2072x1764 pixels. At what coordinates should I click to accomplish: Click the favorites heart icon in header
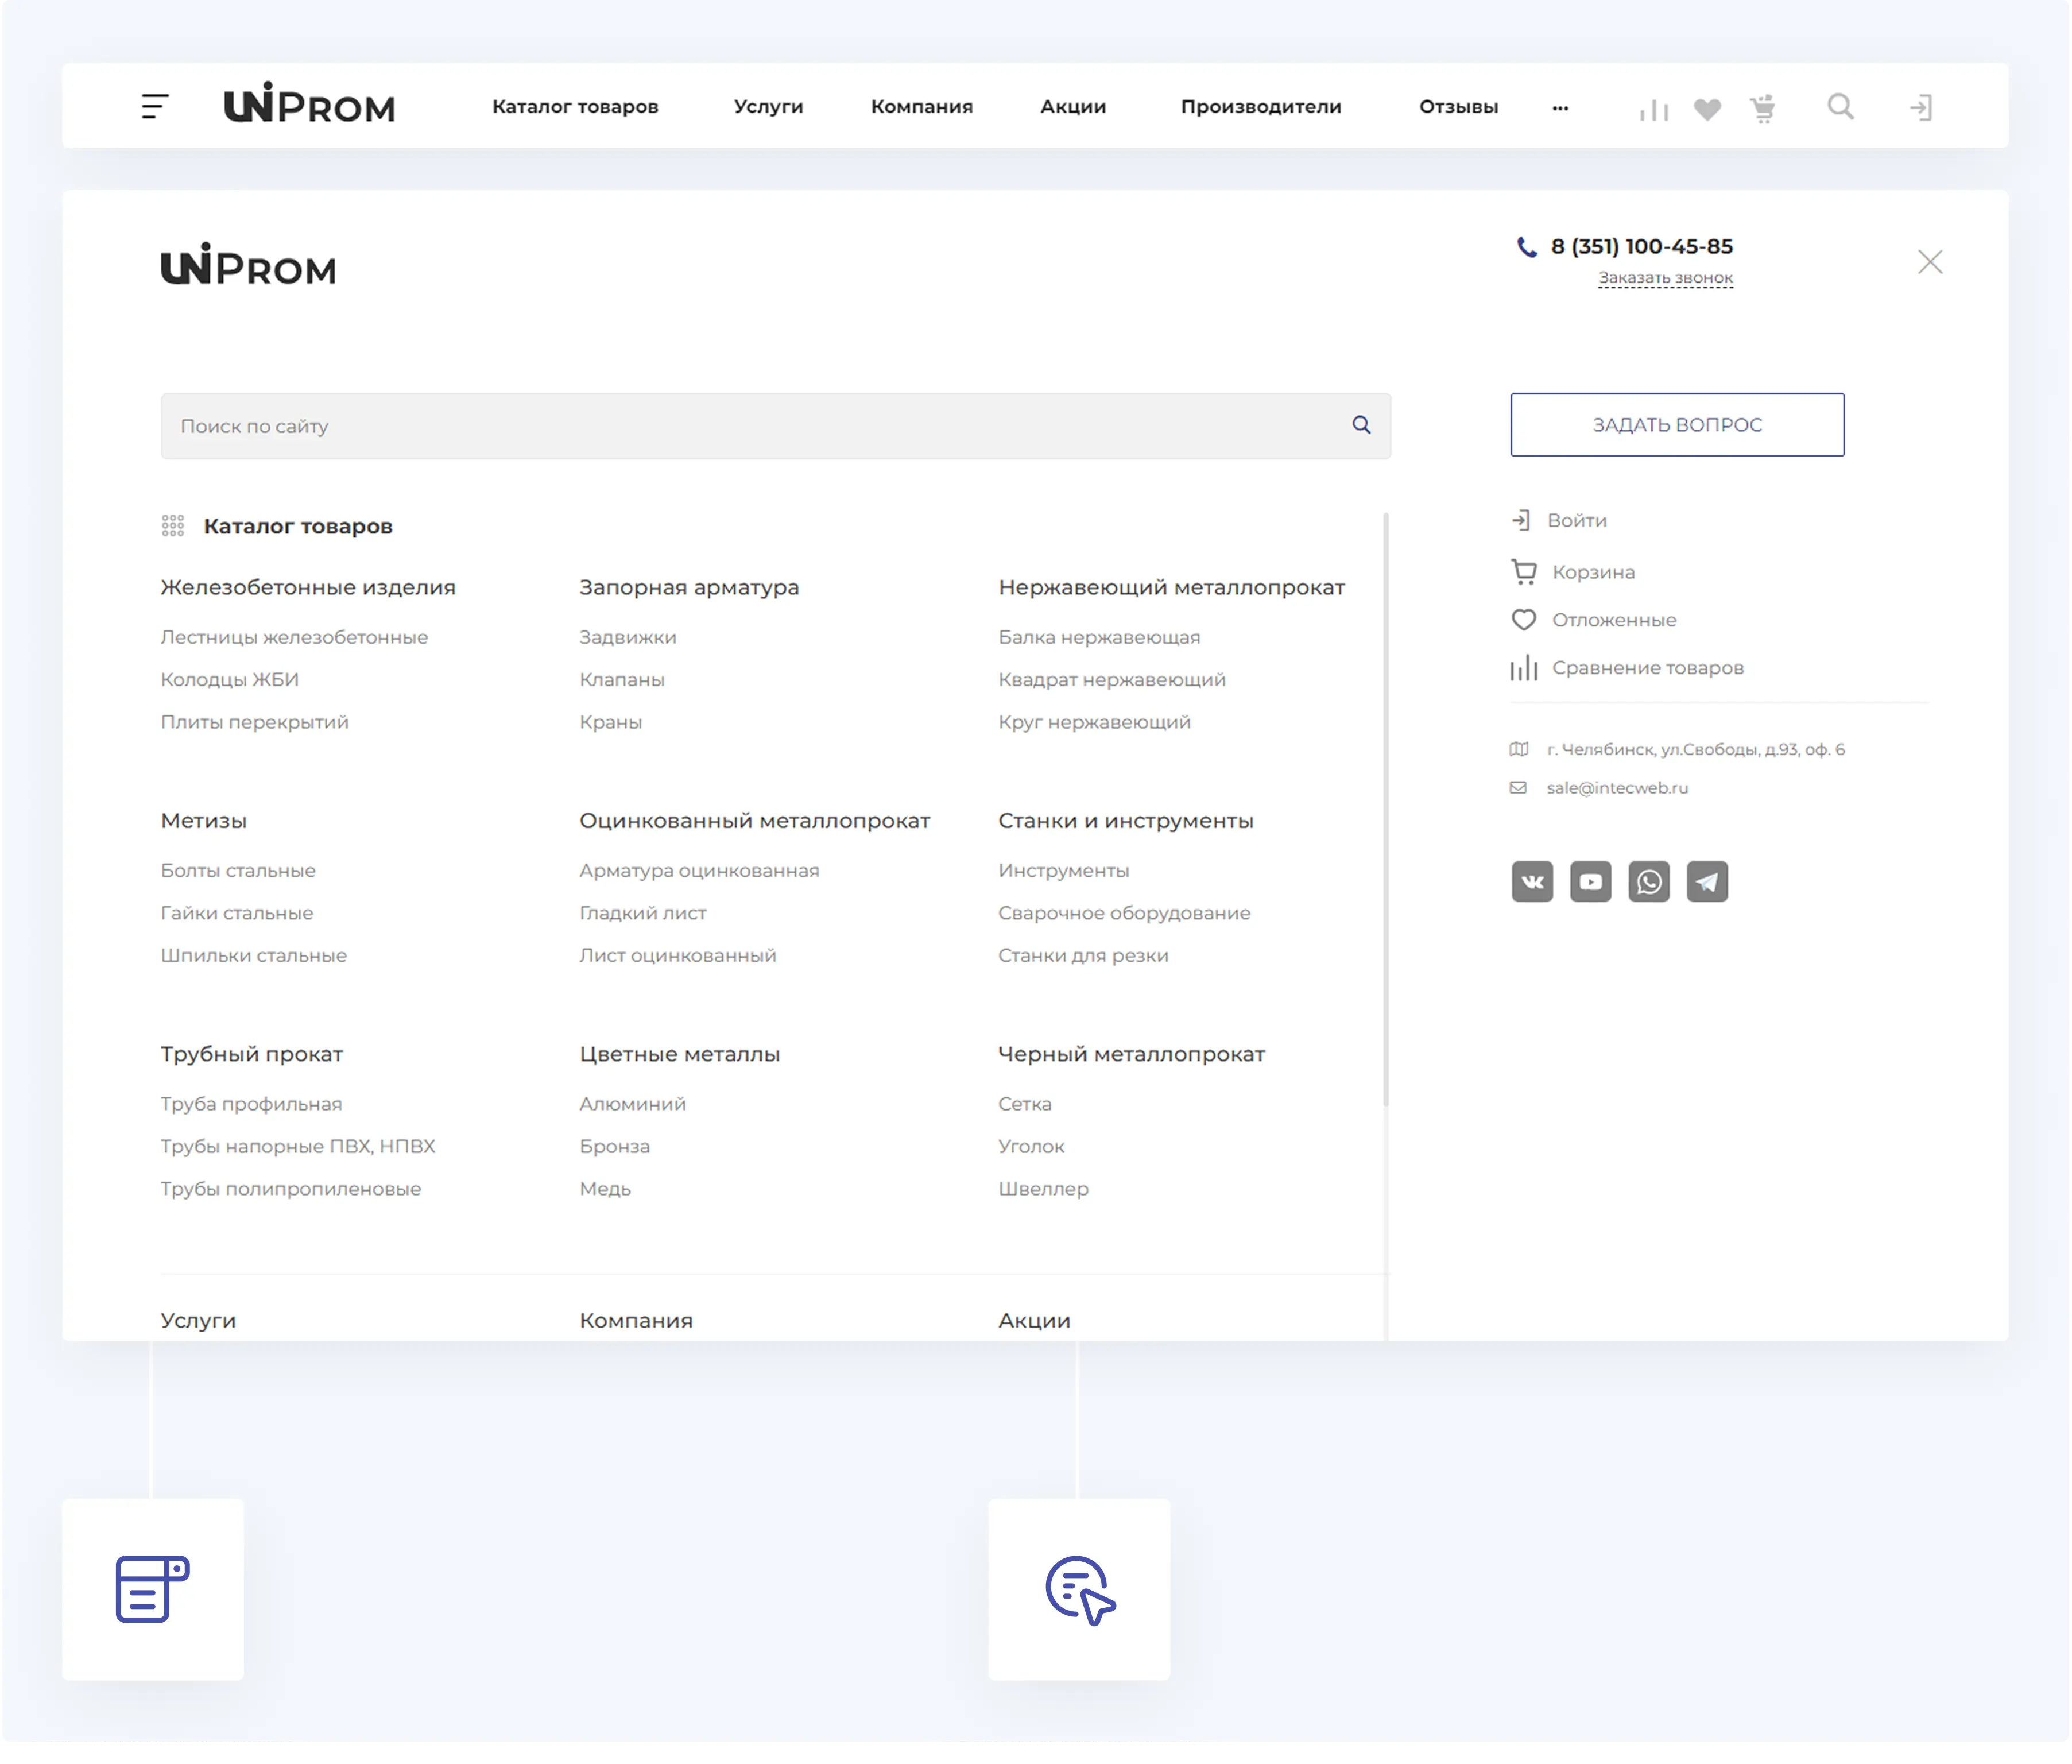click(x=1707, y=108)
